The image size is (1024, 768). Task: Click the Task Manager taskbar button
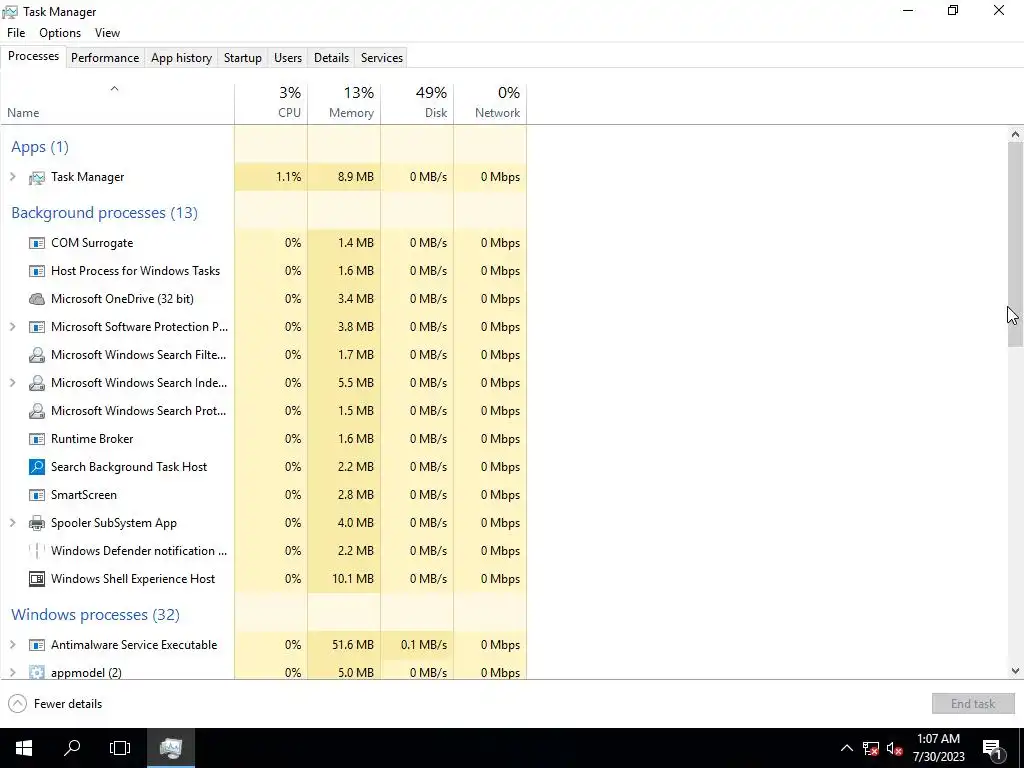[170, 748]
